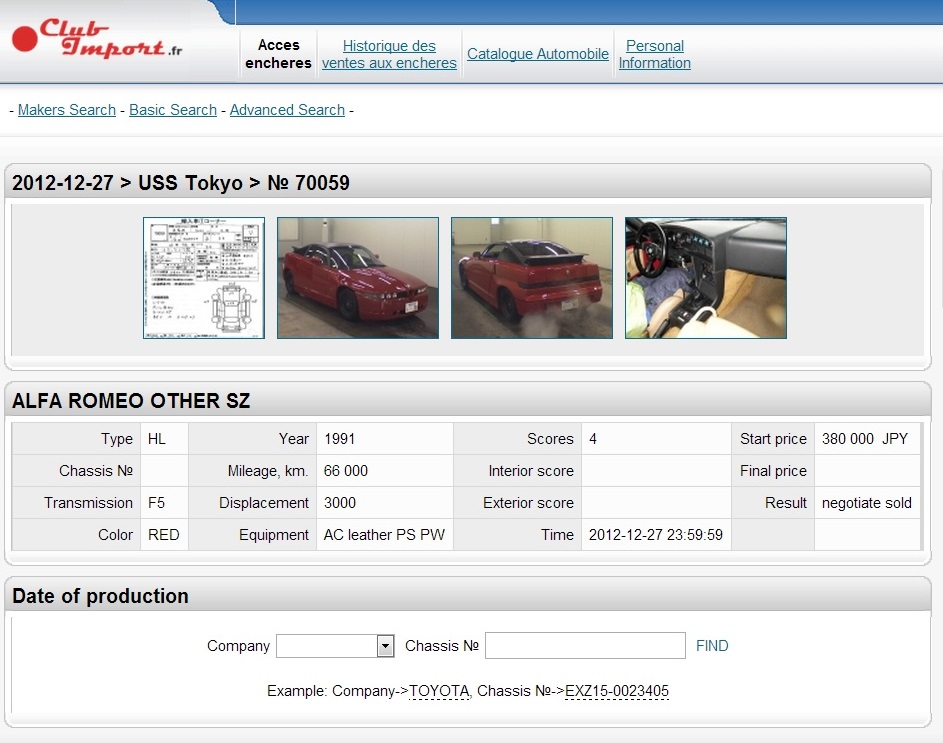Open the car interior photo
Screen dimensions: 943x743
point(706,278)
